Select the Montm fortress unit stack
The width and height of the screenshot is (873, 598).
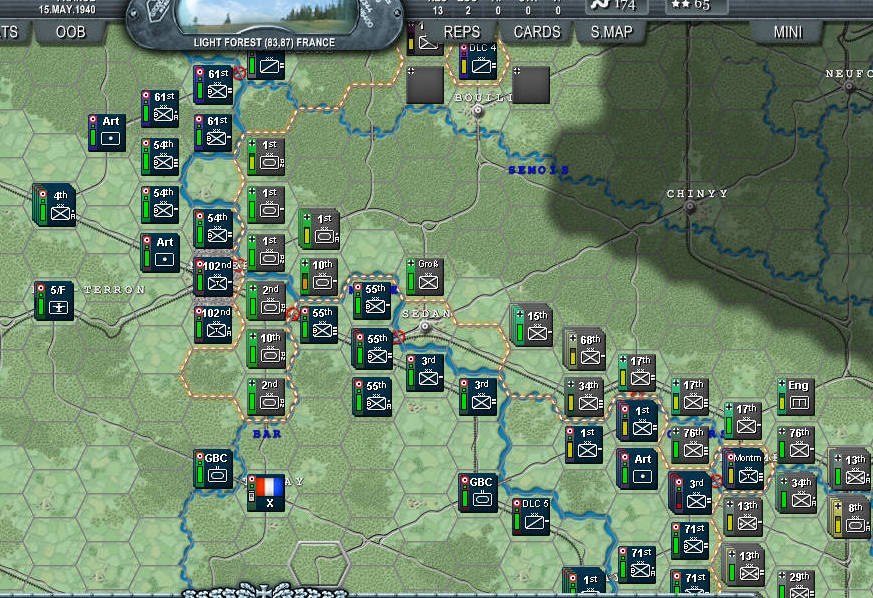(x=743, y=469)
